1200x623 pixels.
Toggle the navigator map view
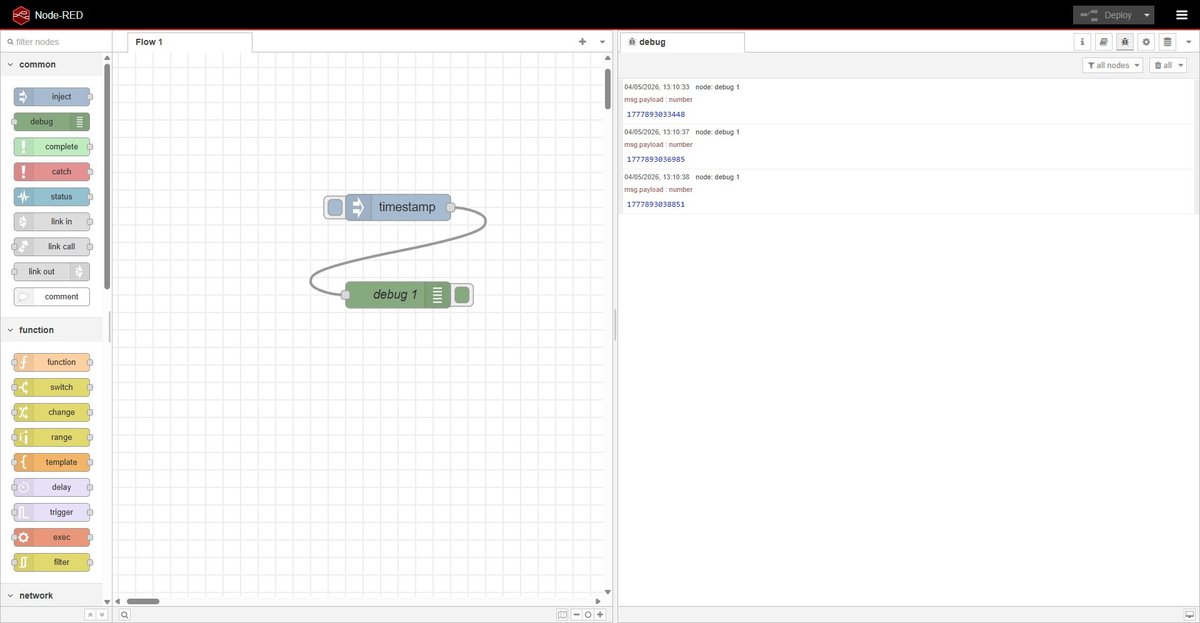tap(562, 615)
